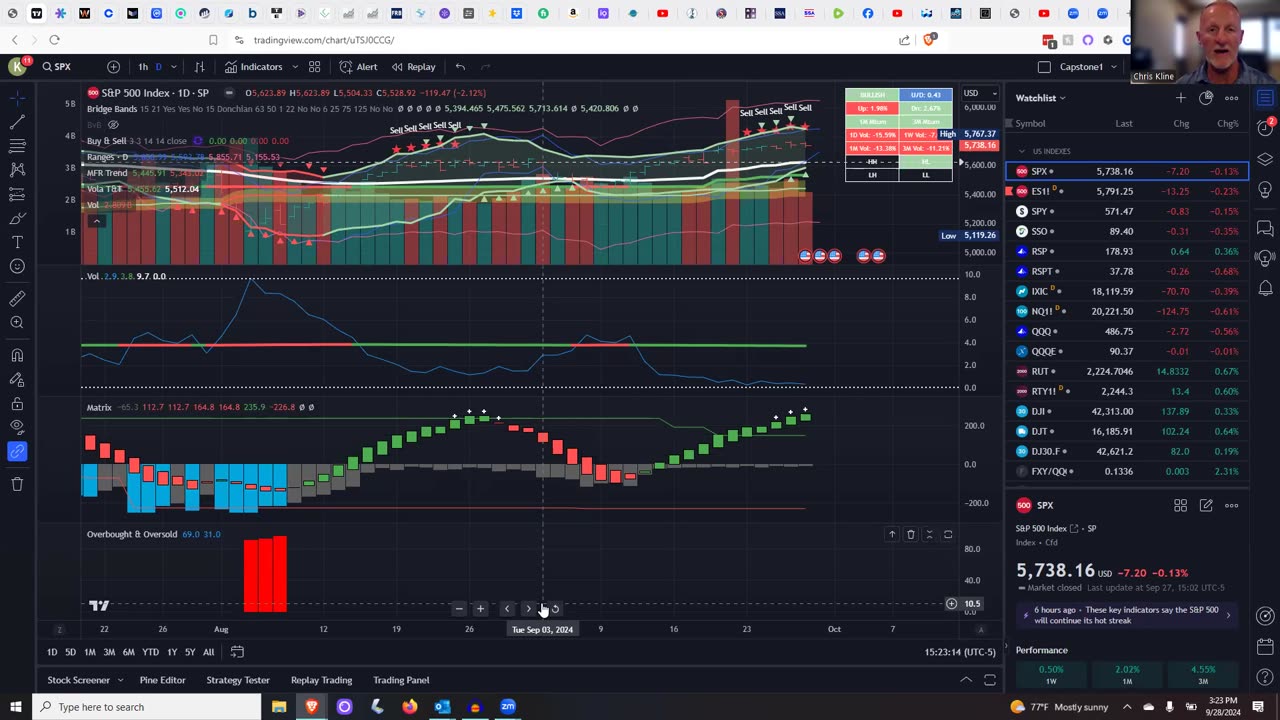Remove objects with trash icon
The image size is (1280, 720).
17,484
